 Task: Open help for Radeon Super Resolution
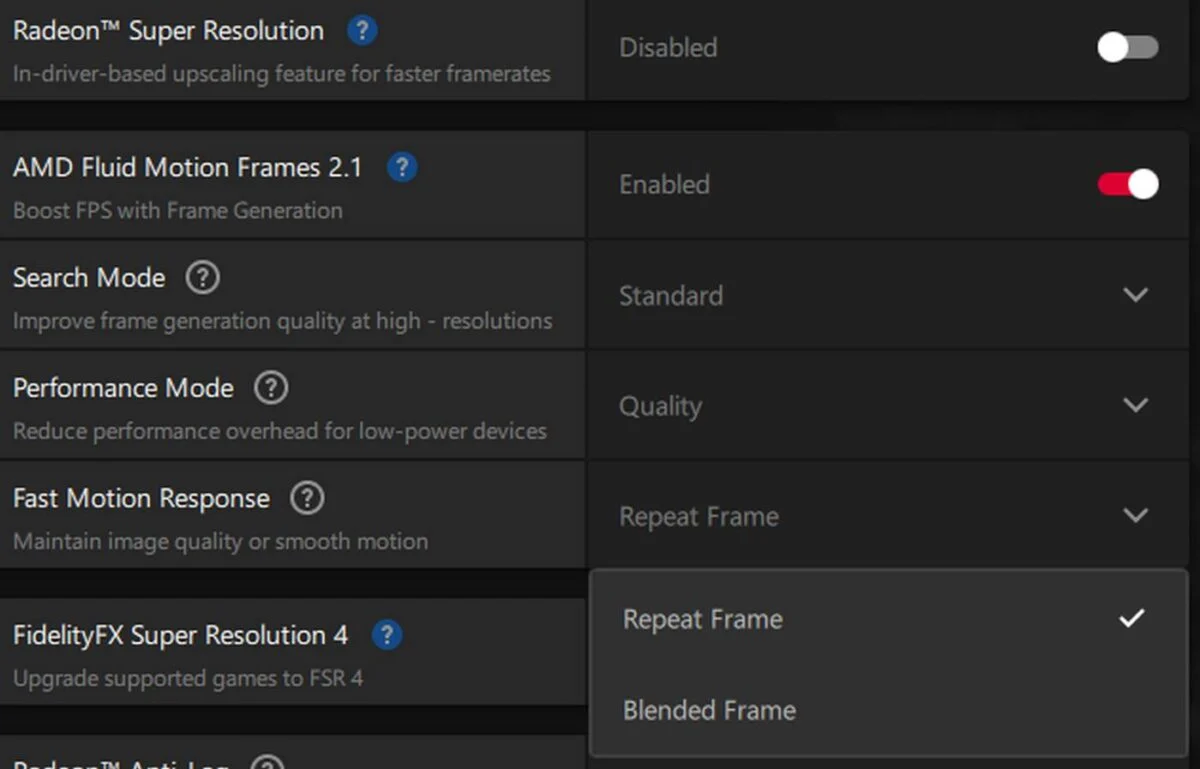pyautogui.click(x=362, y=31)
